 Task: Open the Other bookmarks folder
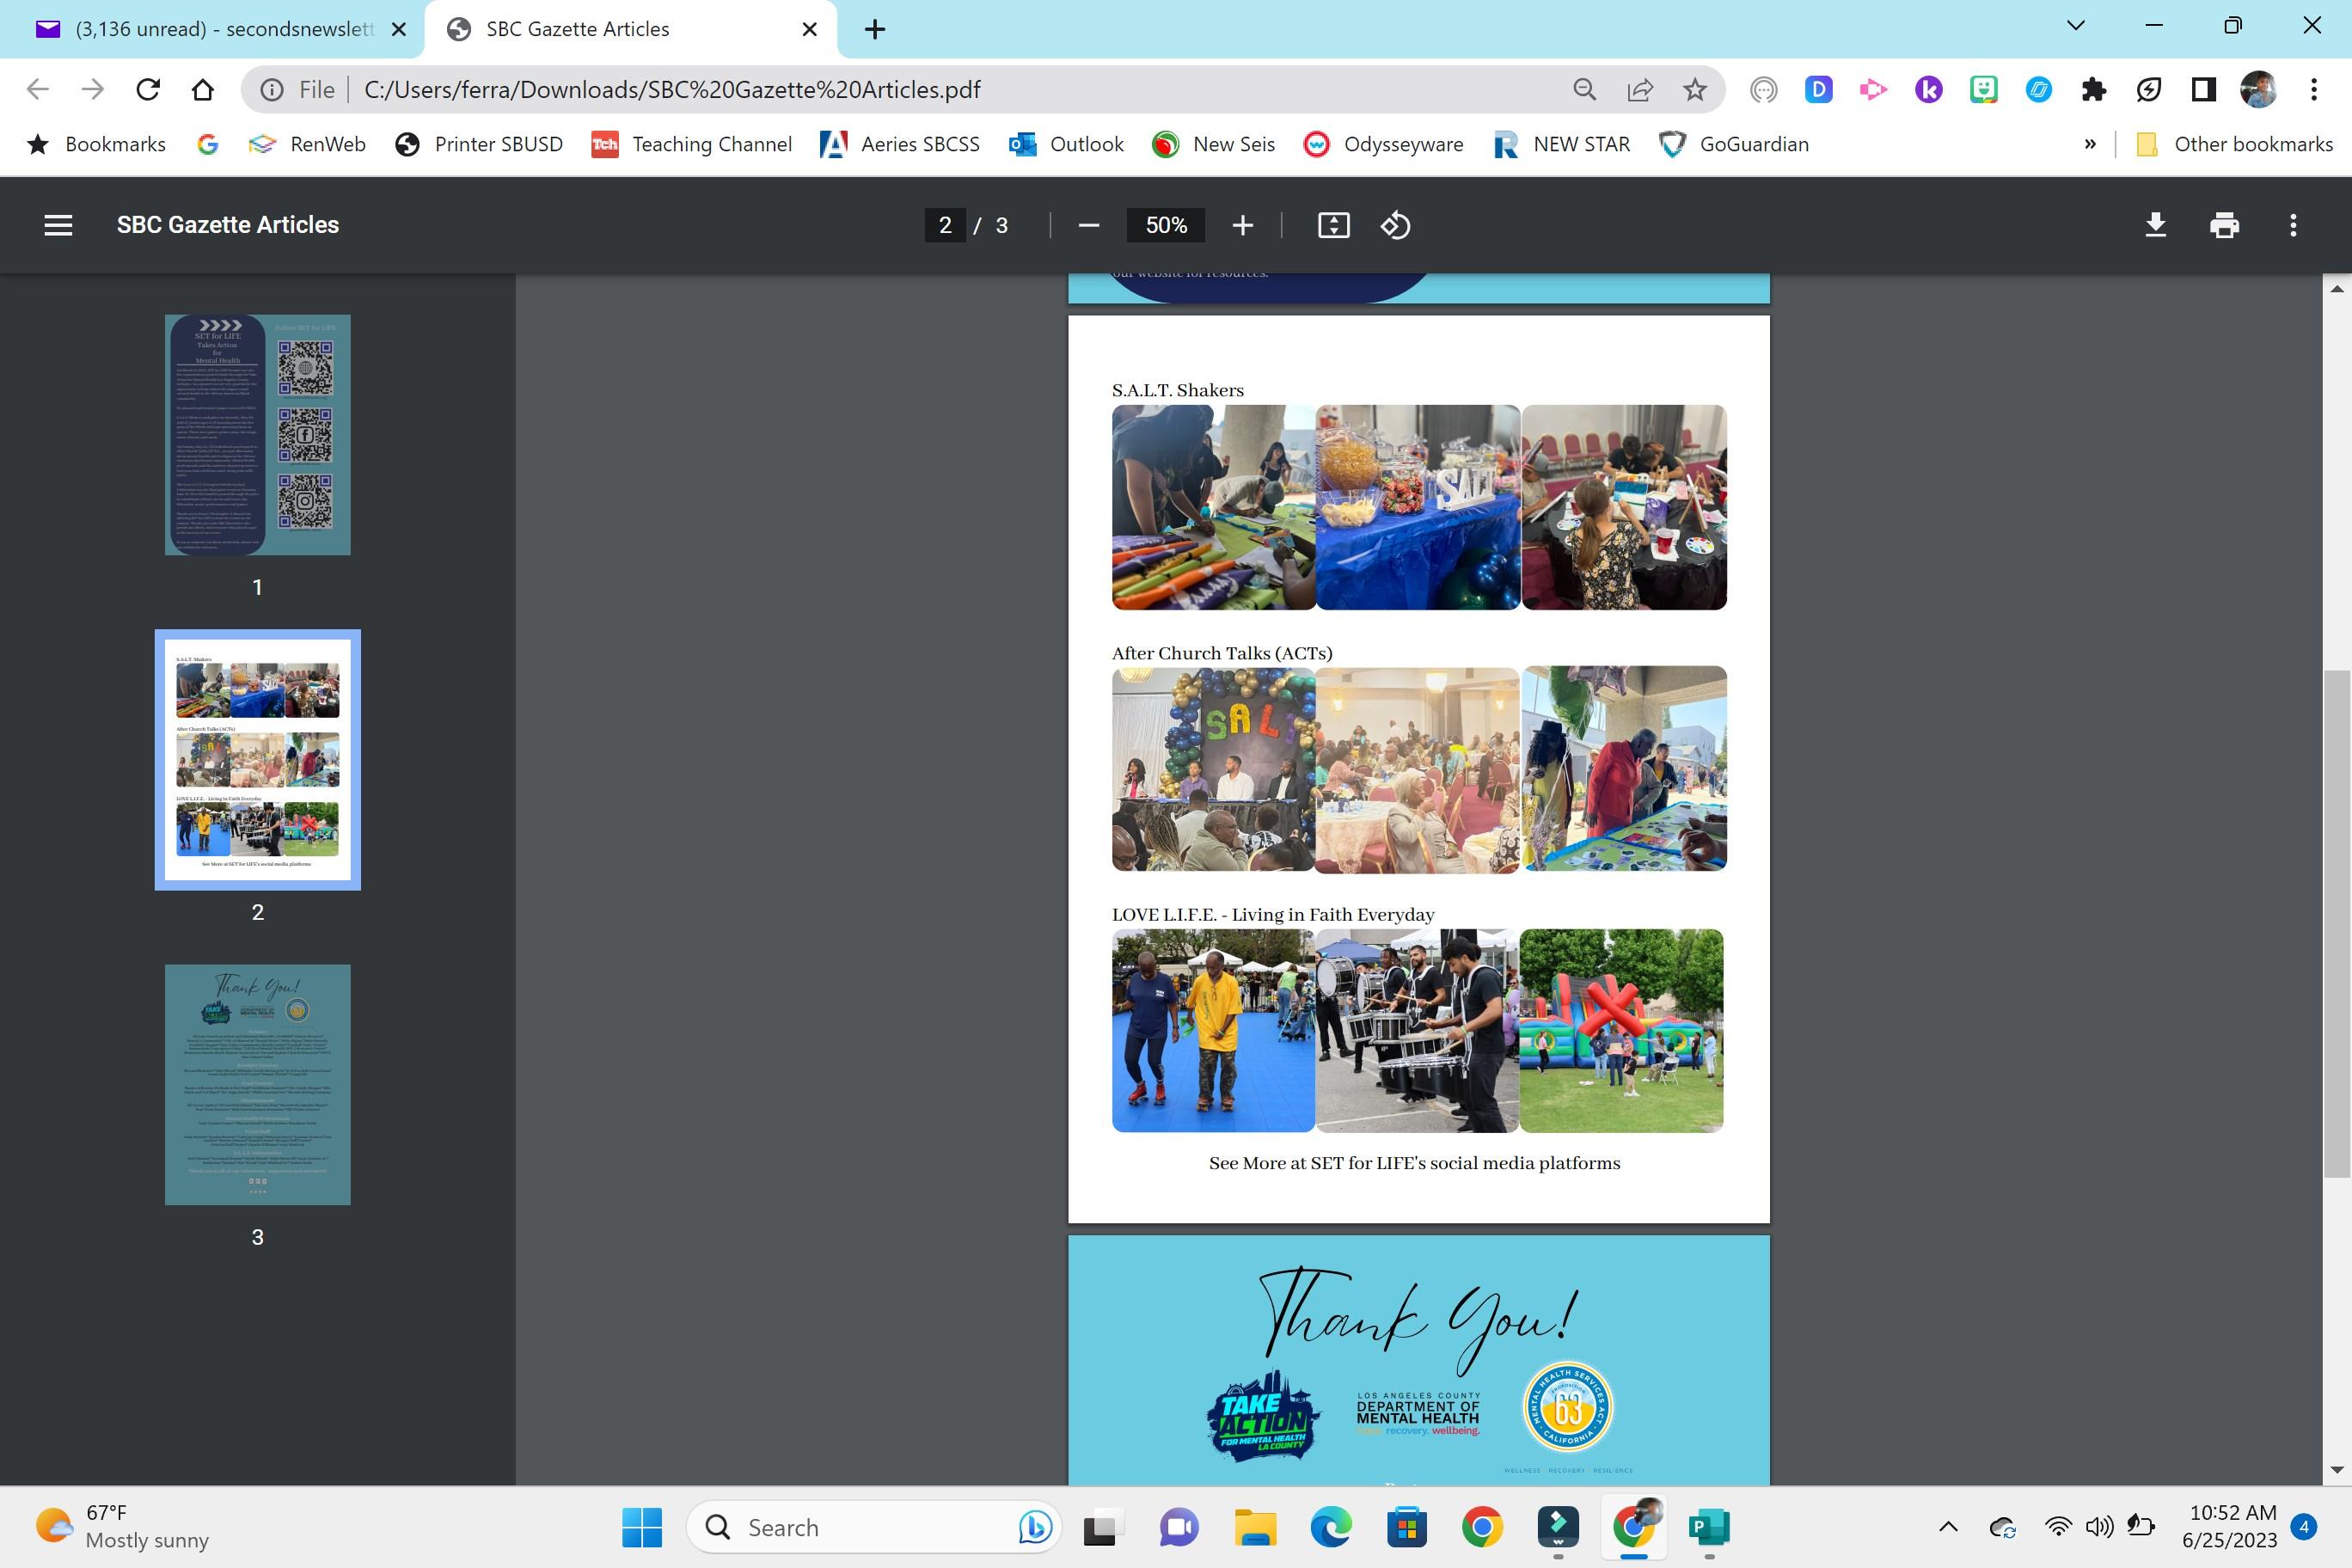tap(2234, 144)
